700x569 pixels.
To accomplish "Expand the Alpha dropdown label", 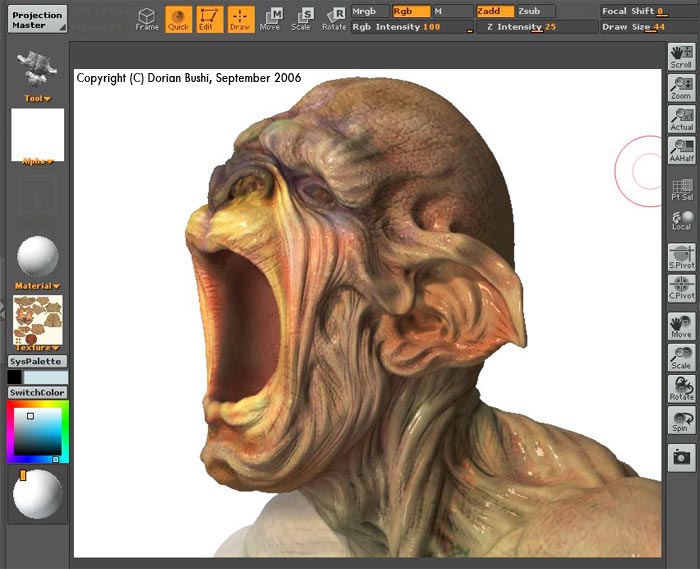I will [x=38, y=161].
